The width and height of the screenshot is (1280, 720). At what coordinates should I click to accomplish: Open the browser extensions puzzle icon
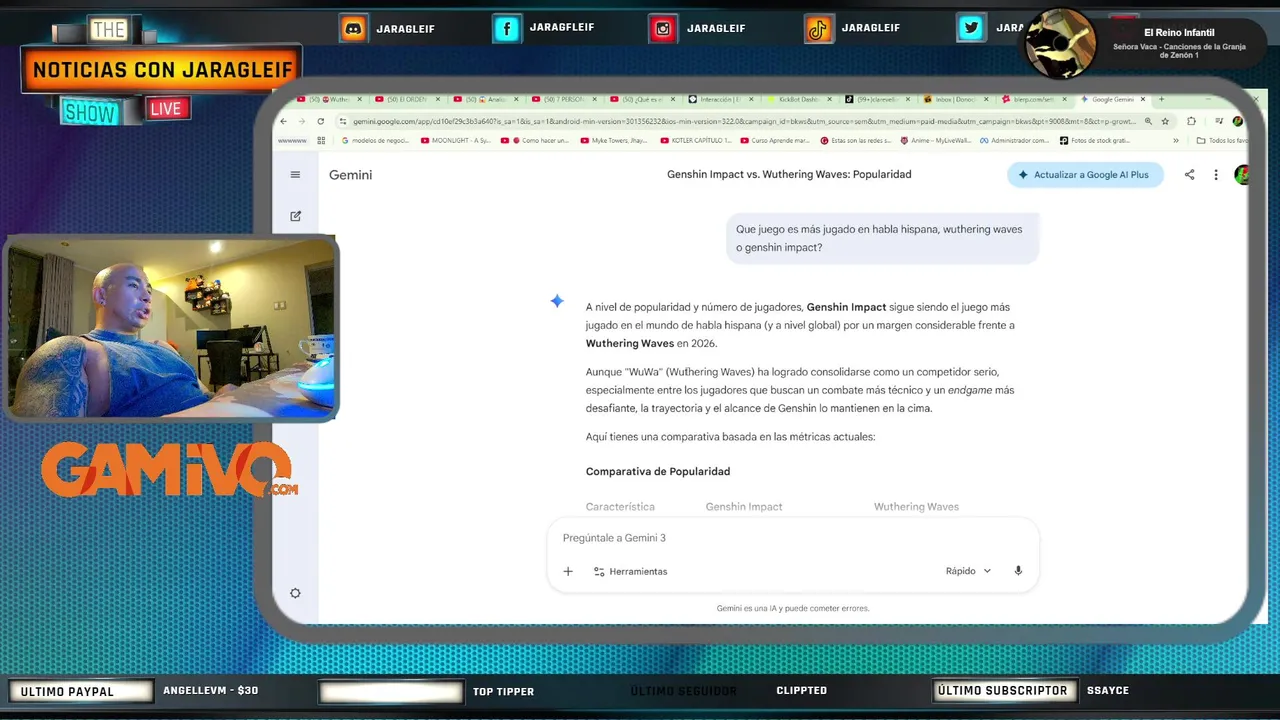(1191, 121)
